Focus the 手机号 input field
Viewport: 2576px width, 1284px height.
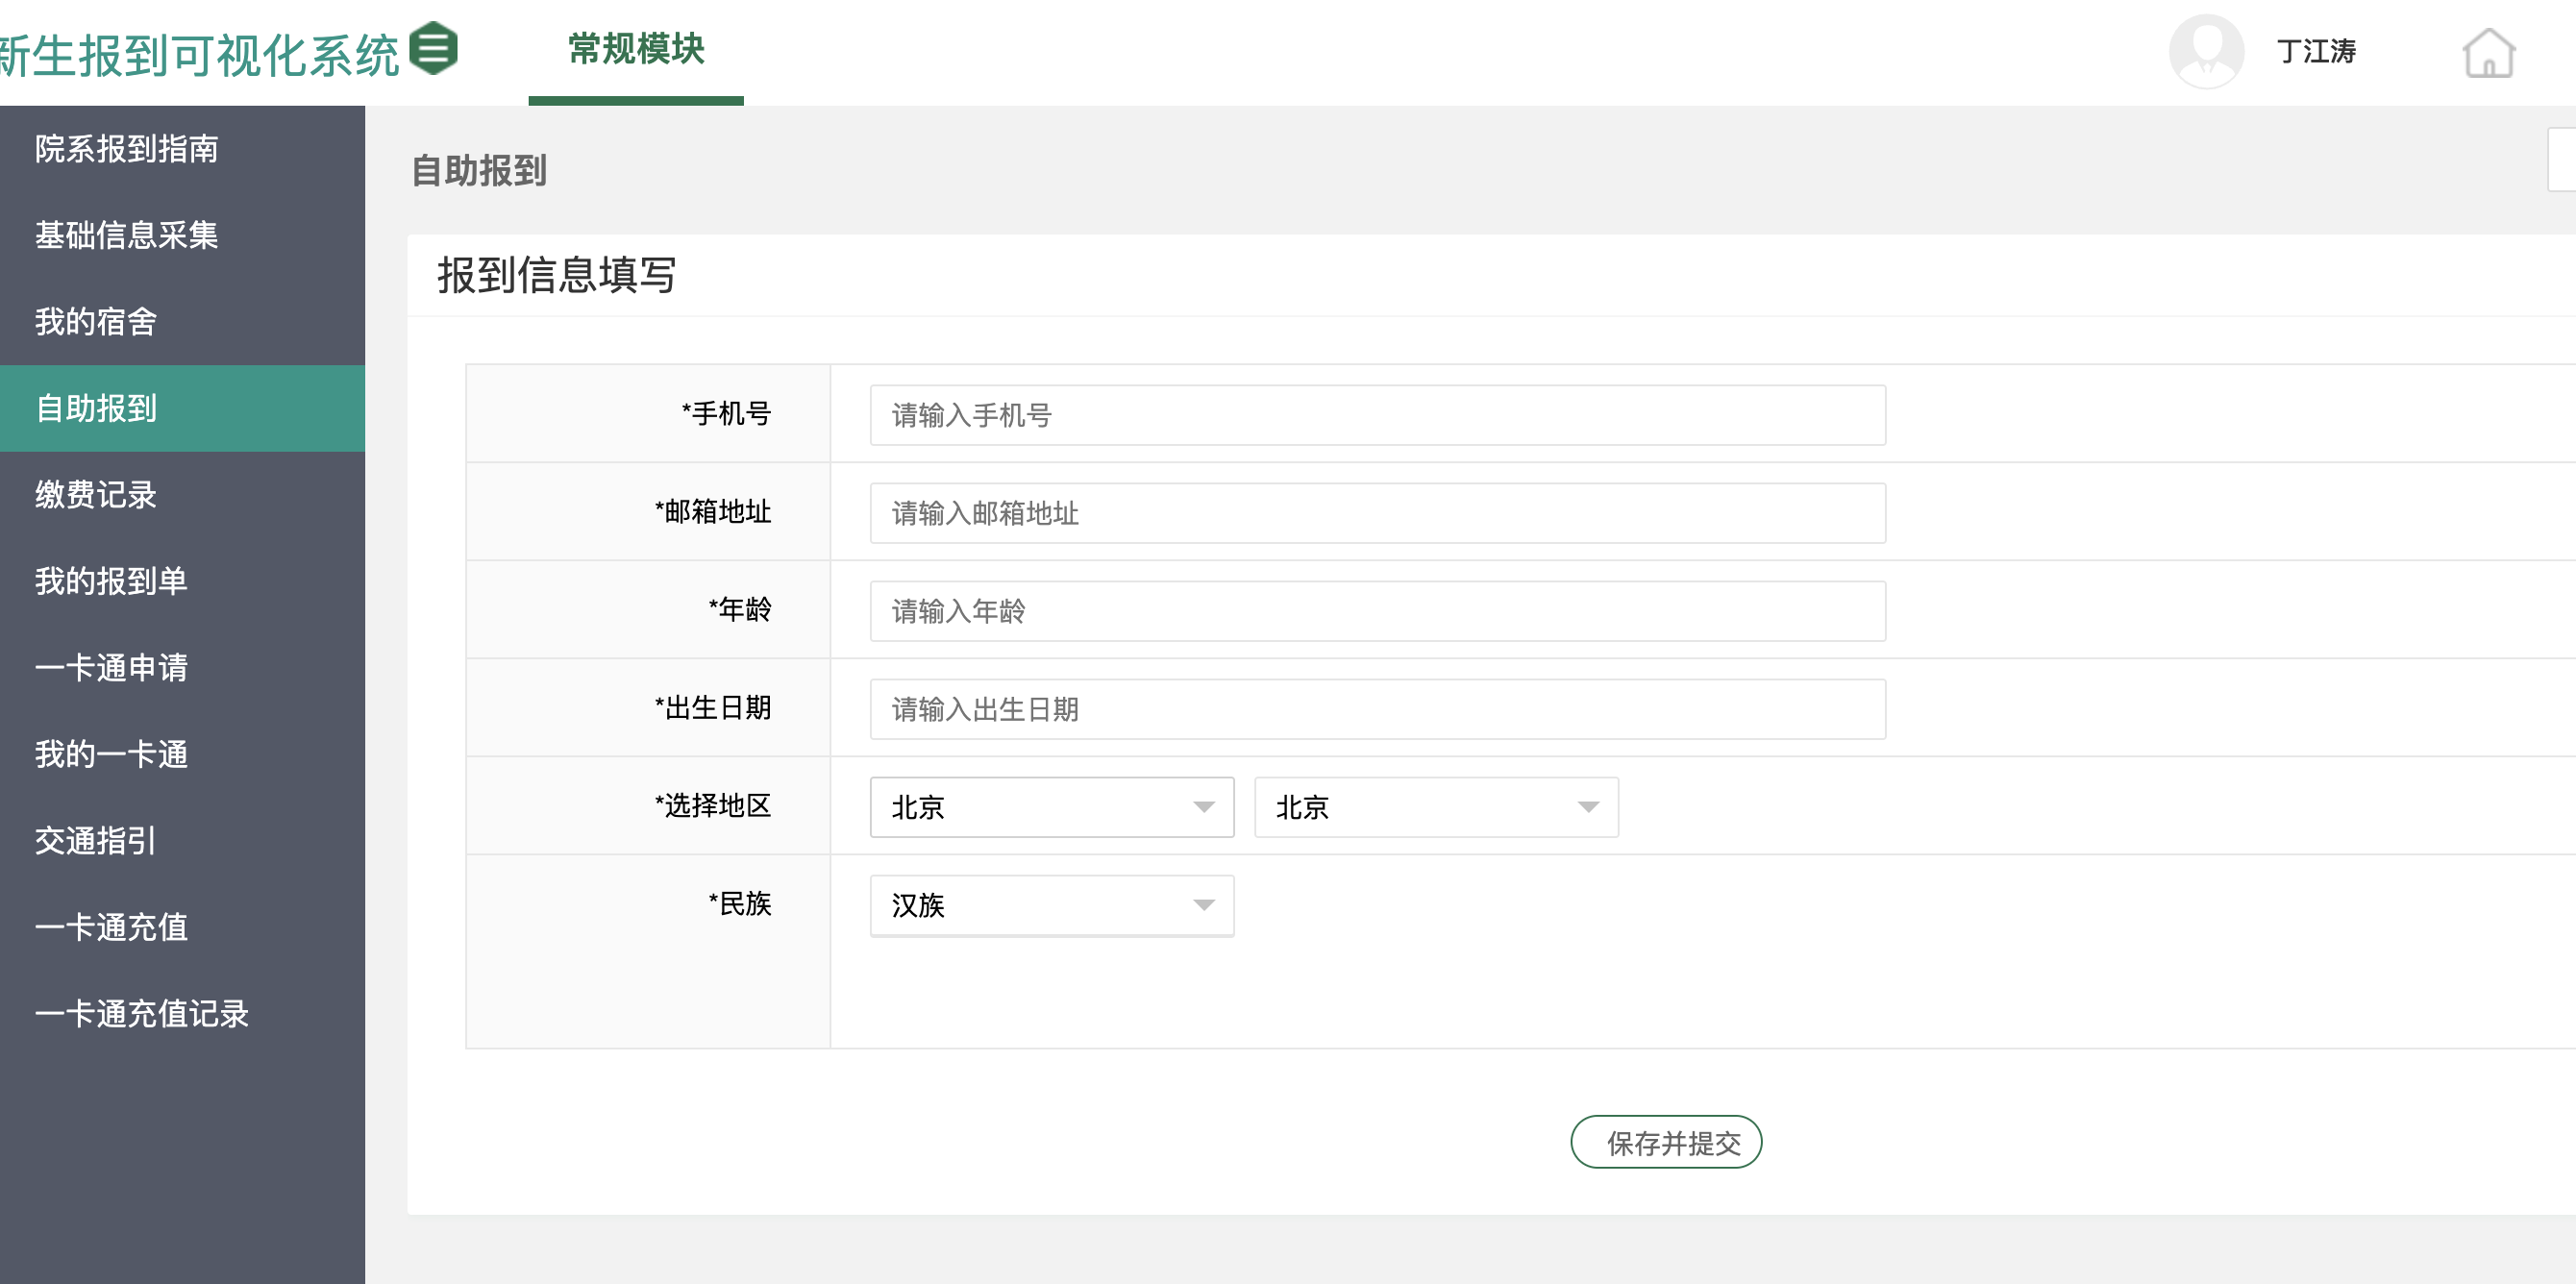click(1377, 415)
